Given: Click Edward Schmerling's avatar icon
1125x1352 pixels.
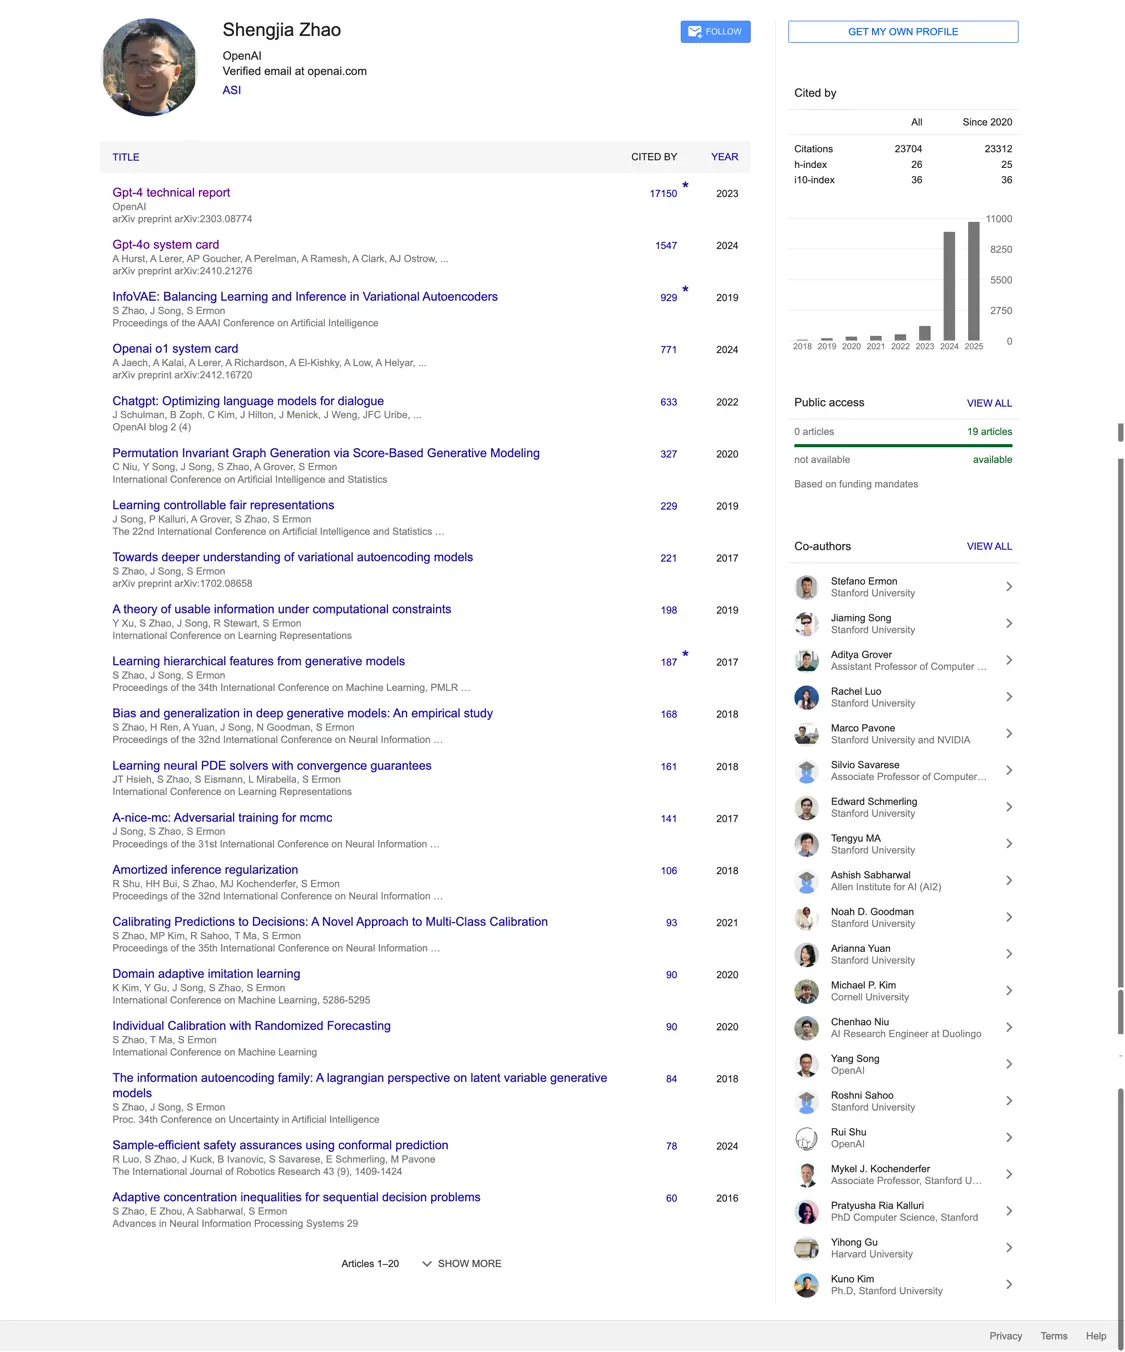Looking at the screenshot, I should point(806,807).
